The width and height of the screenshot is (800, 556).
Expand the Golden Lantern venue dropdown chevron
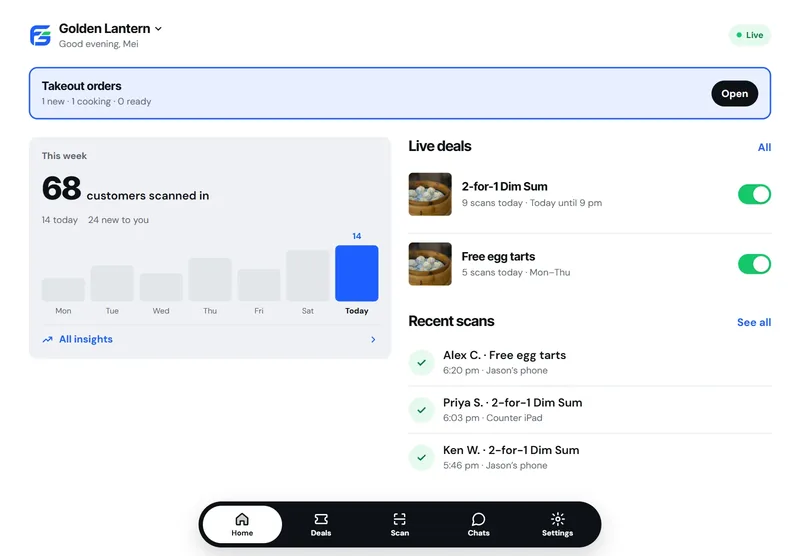[x=158, y=29]
